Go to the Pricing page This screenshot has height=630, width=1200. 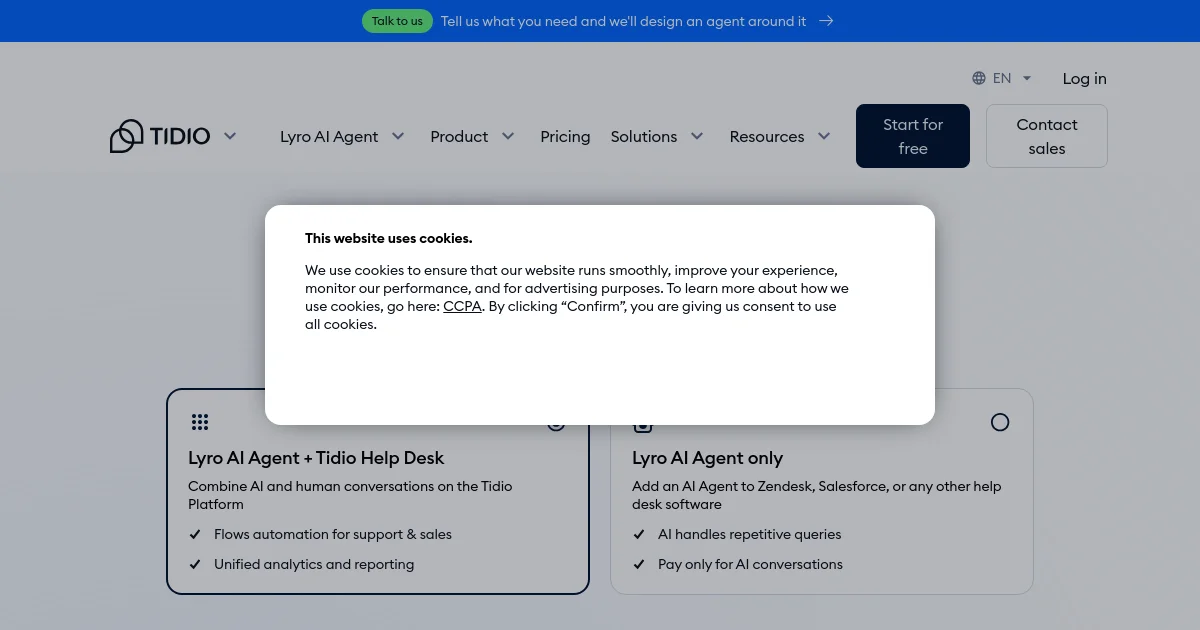click(565, 136)
